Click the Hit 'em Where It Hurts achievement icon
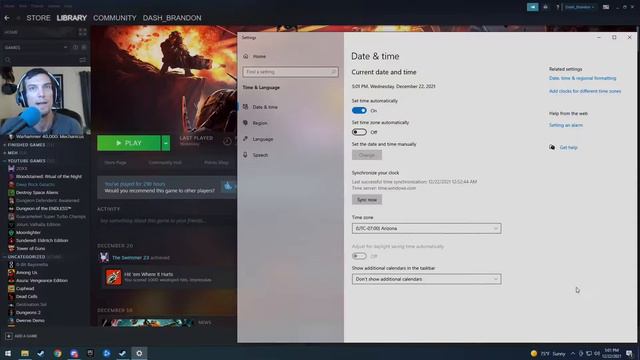Screen dimensions: 640x360 pyautogui.click(x=113, y=277)
